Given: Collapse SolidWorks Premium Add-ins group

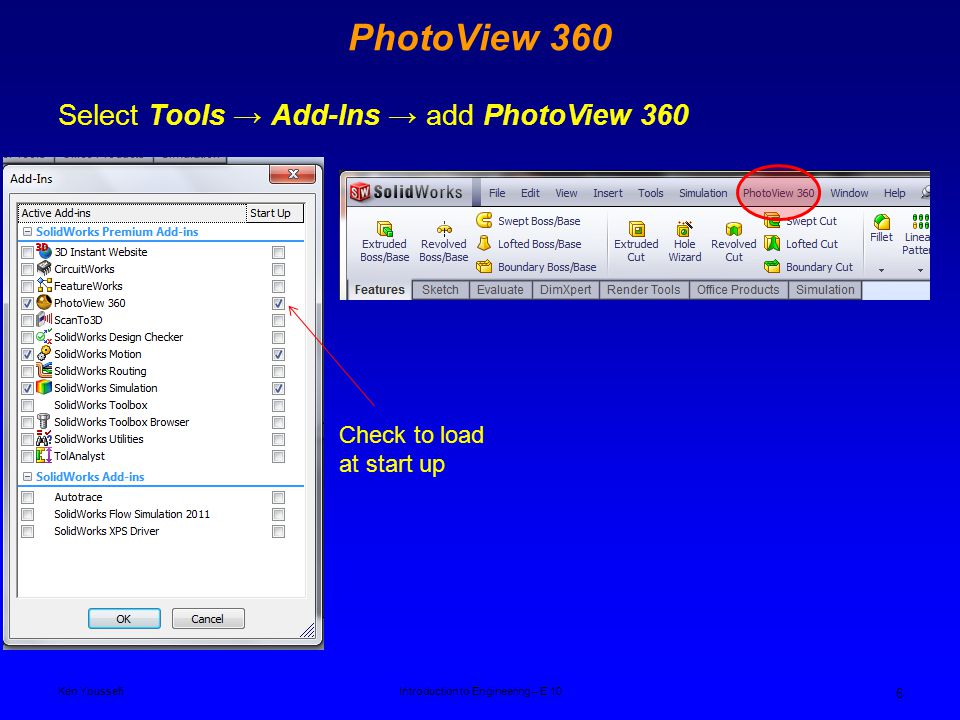Looking at the screenshot, I should [x=27, y=231].
